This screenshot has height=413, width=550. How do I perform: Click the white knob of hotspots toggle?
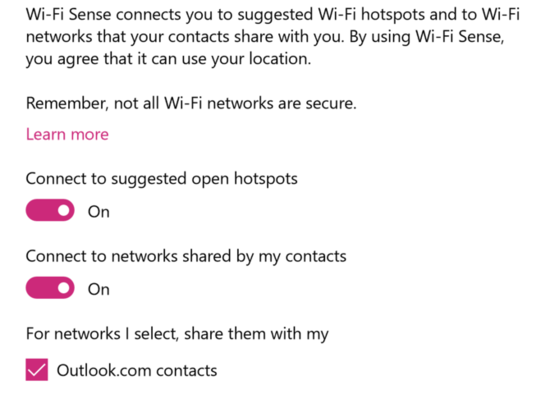(x=63, y=211)
